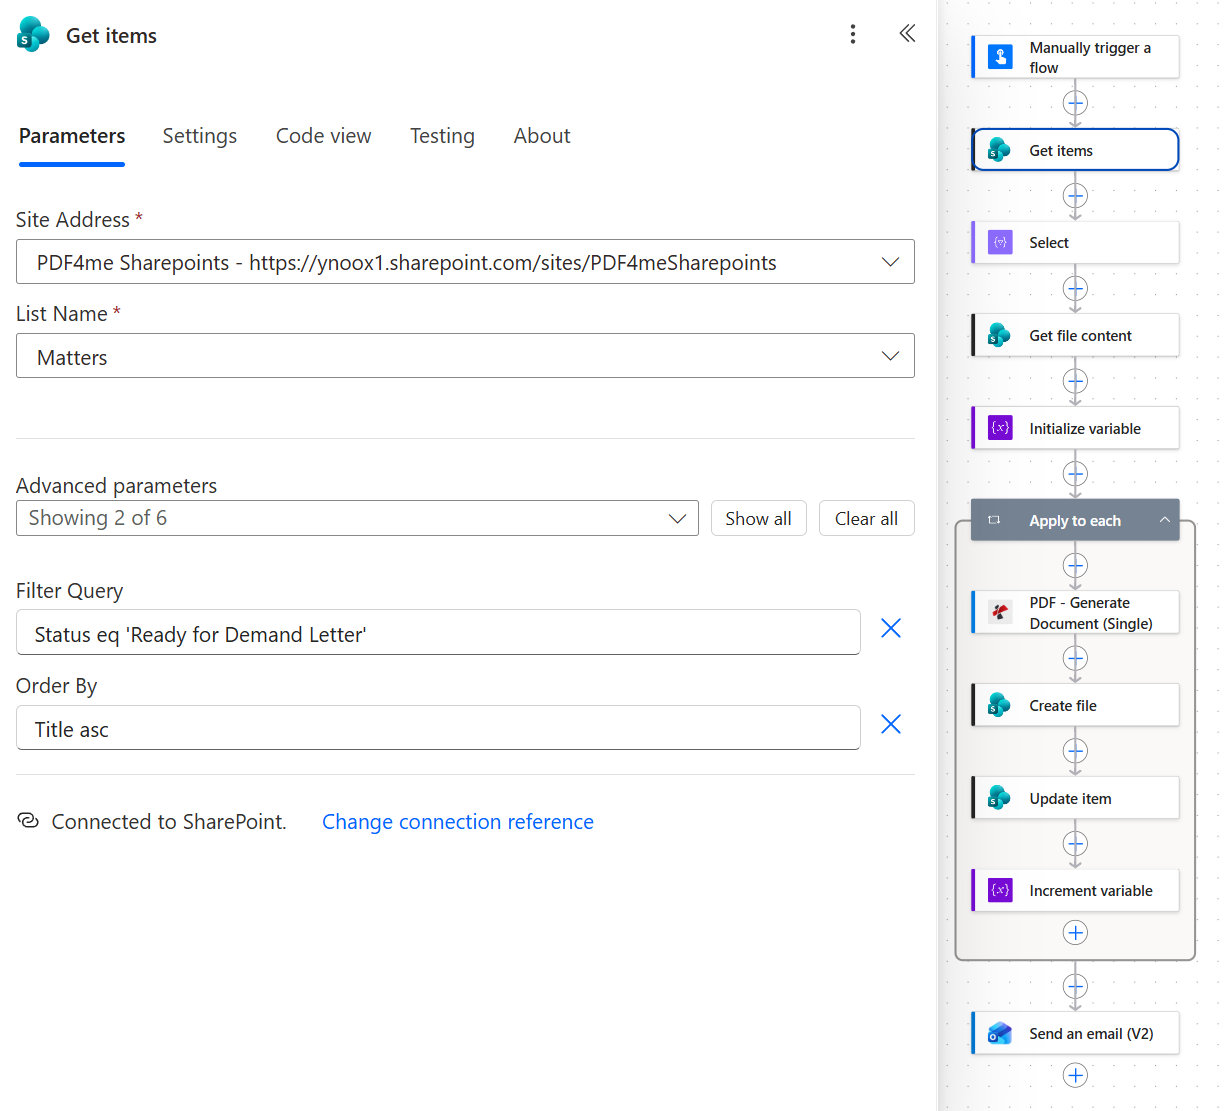Add step between Select and Get file content
Image resolution: width=1224 pixels, height=1111 pixels.
1075,289
